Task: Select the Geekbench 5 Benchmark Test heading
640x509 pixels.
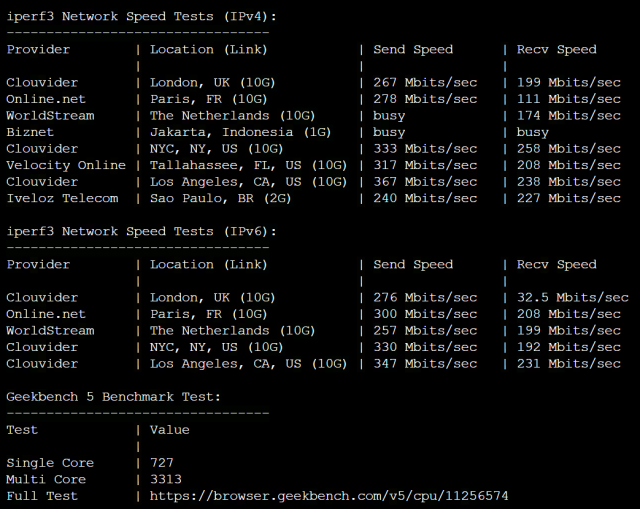Action: click(113, 397)
